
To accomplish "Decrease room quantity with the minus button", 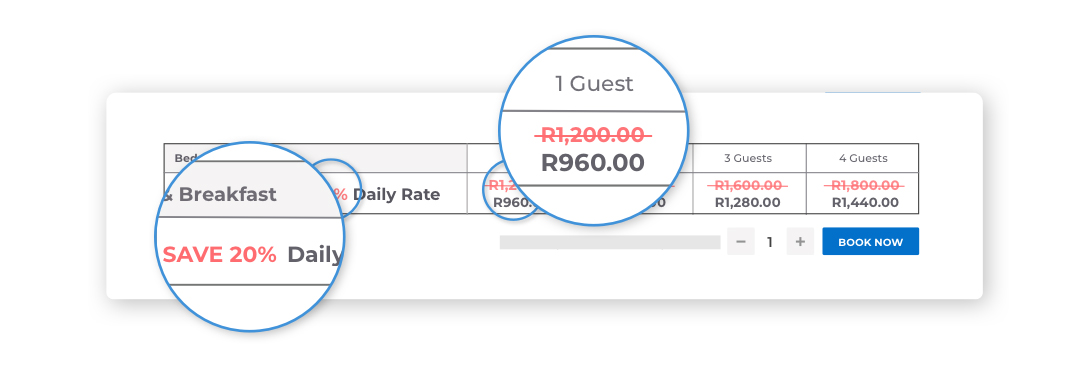I will pyautogui.click(x=741, y=242).
